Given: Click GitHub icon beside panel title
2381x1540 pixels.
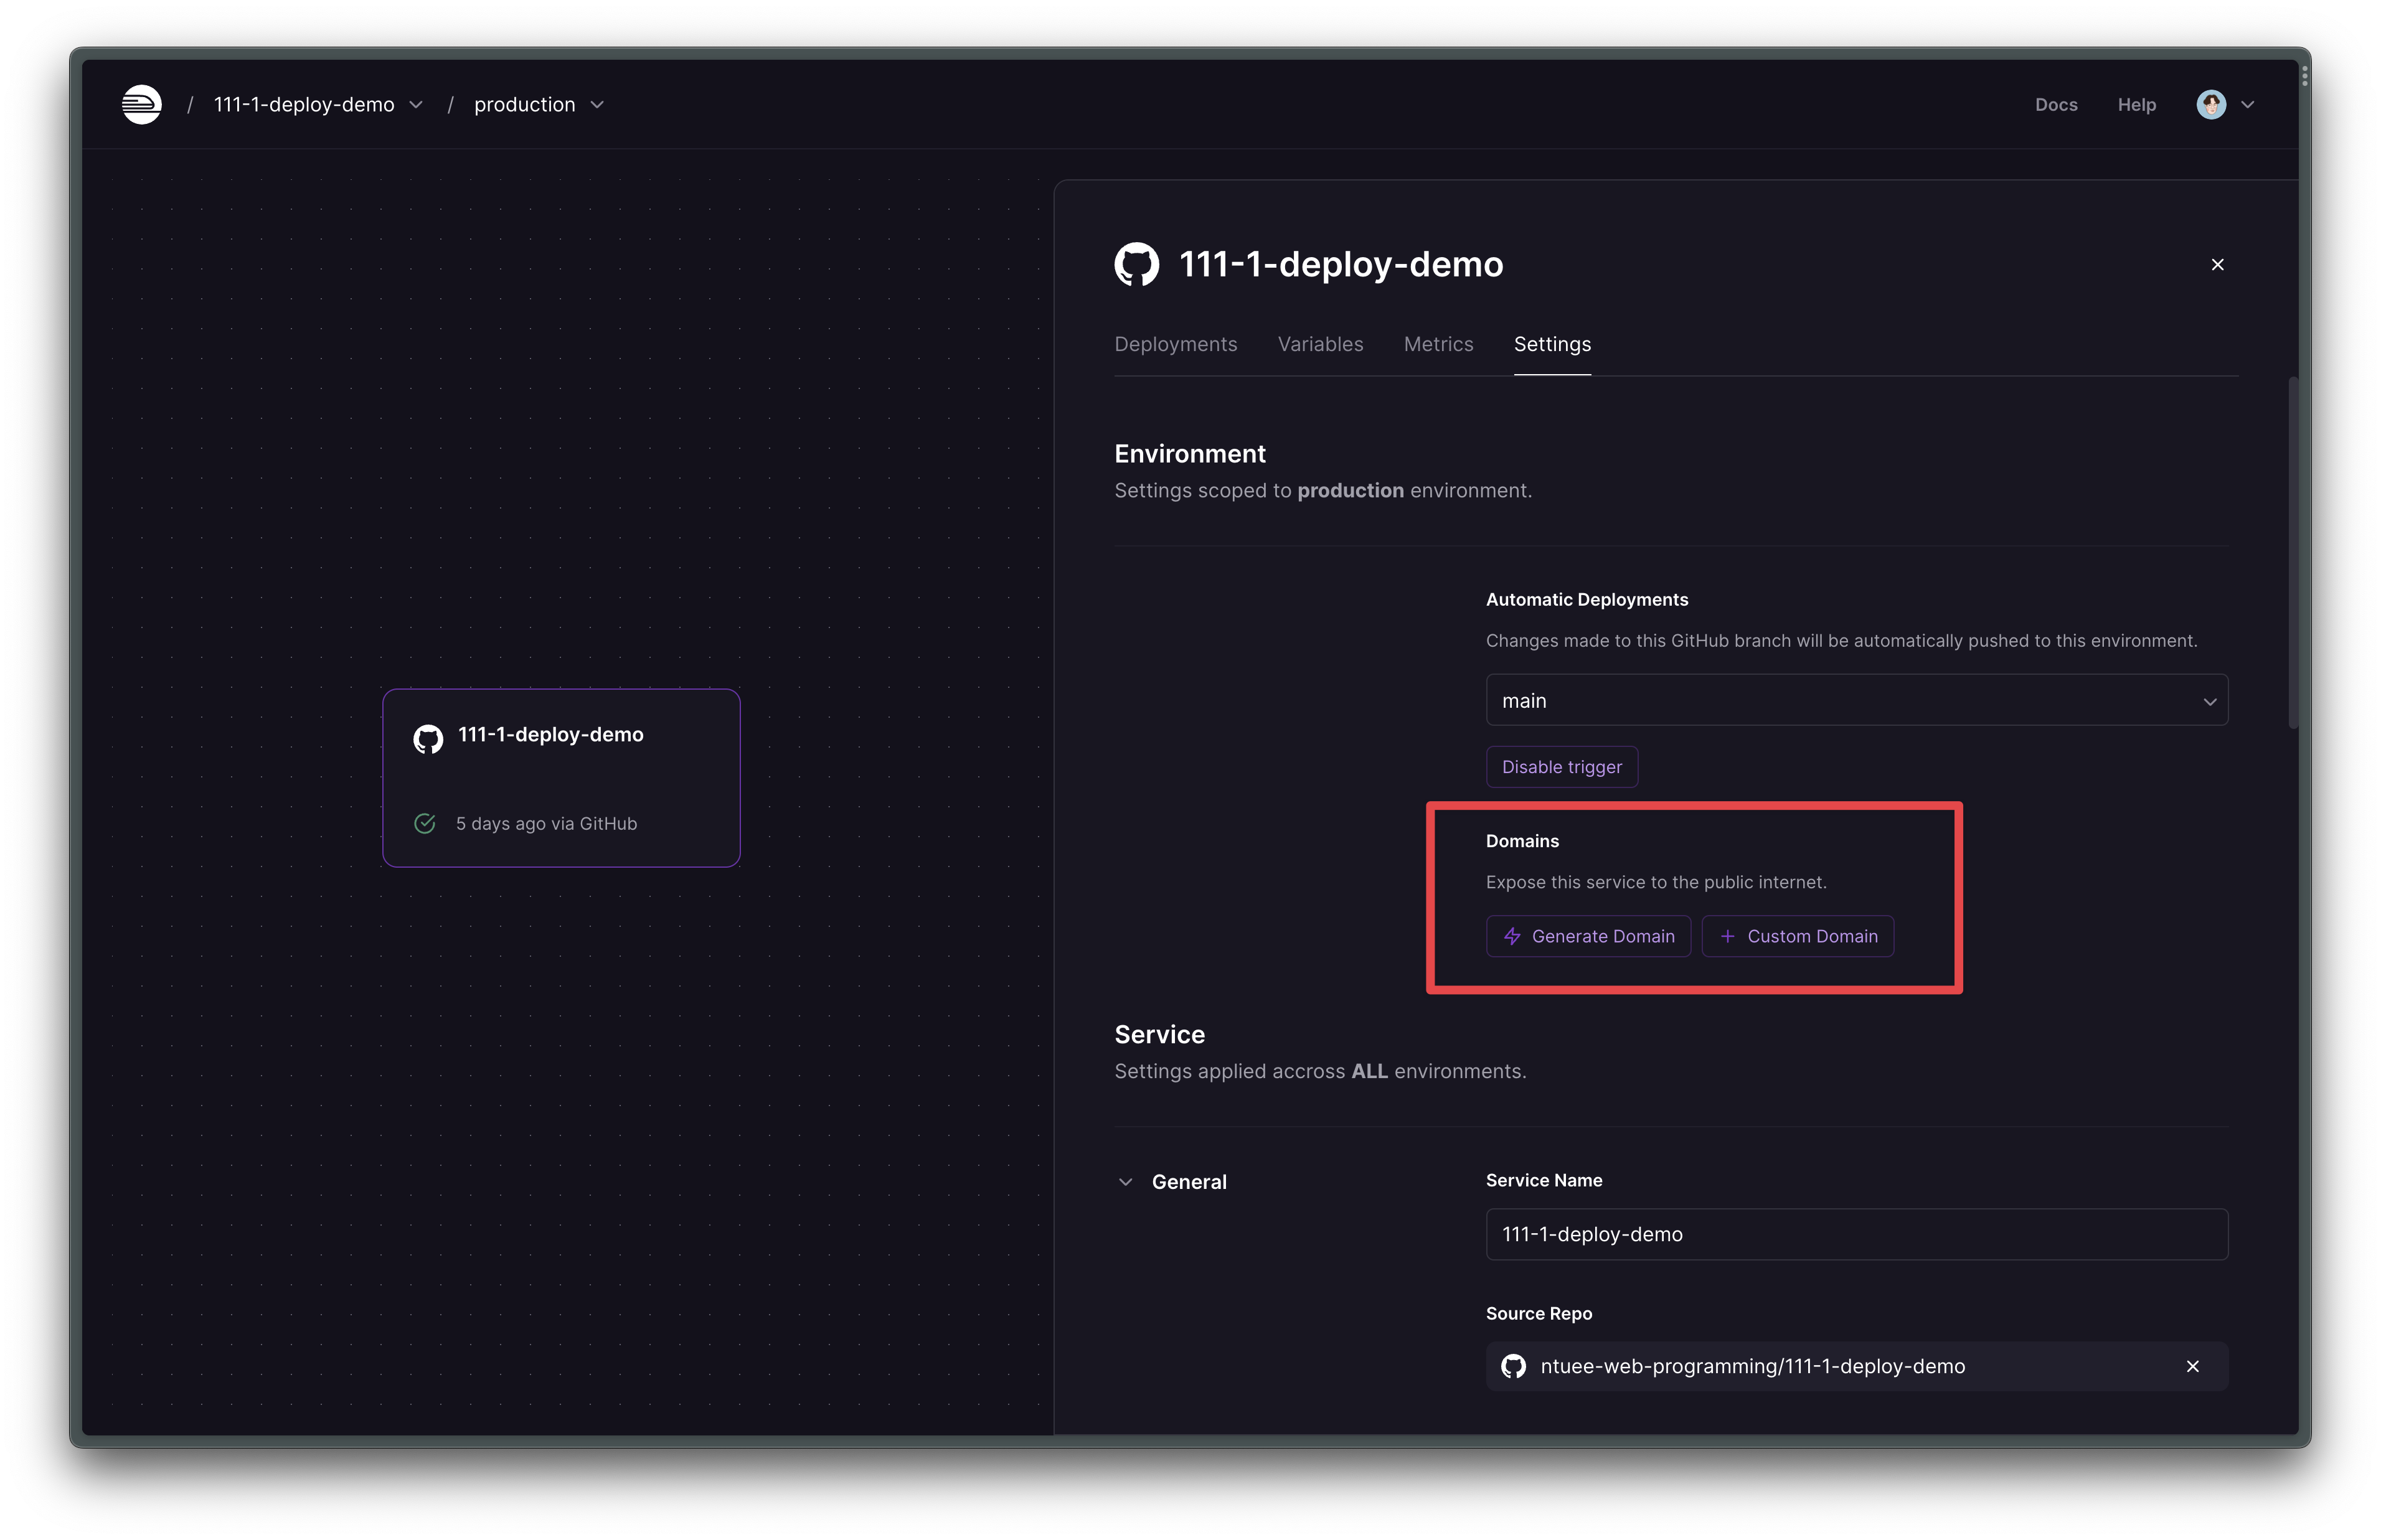Looking at the screenshot, I should click(1136, 265).
